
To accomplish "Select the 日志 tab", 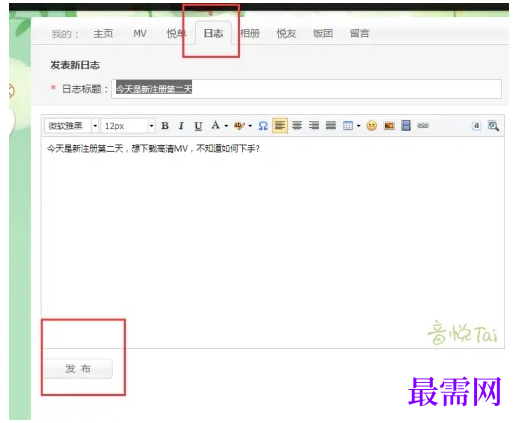I will pyautogui.click(x=213, y=33).
